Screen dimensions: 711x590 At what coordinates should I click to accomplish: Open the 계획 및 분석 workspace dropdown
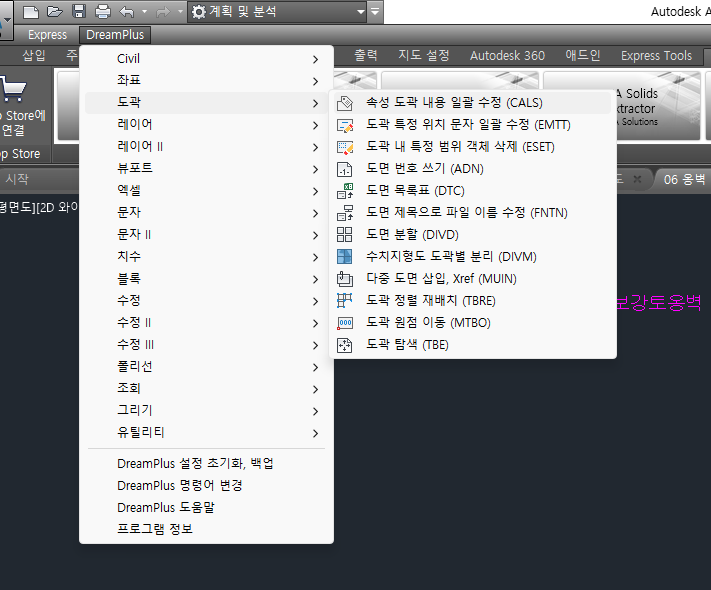click(278, 12)
